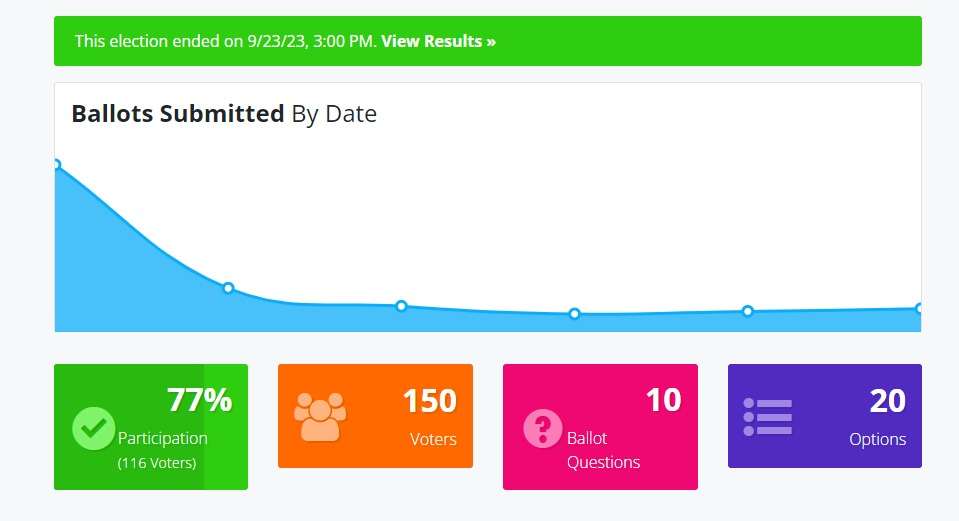The image size is (959, 521).
Task: Click the fourth data point on chart
Action: tap(574, 314)
